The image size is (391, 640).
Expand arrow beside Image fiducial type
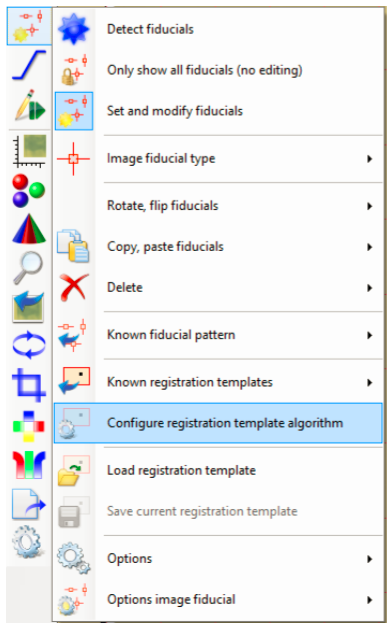click(x=369, y=158)
